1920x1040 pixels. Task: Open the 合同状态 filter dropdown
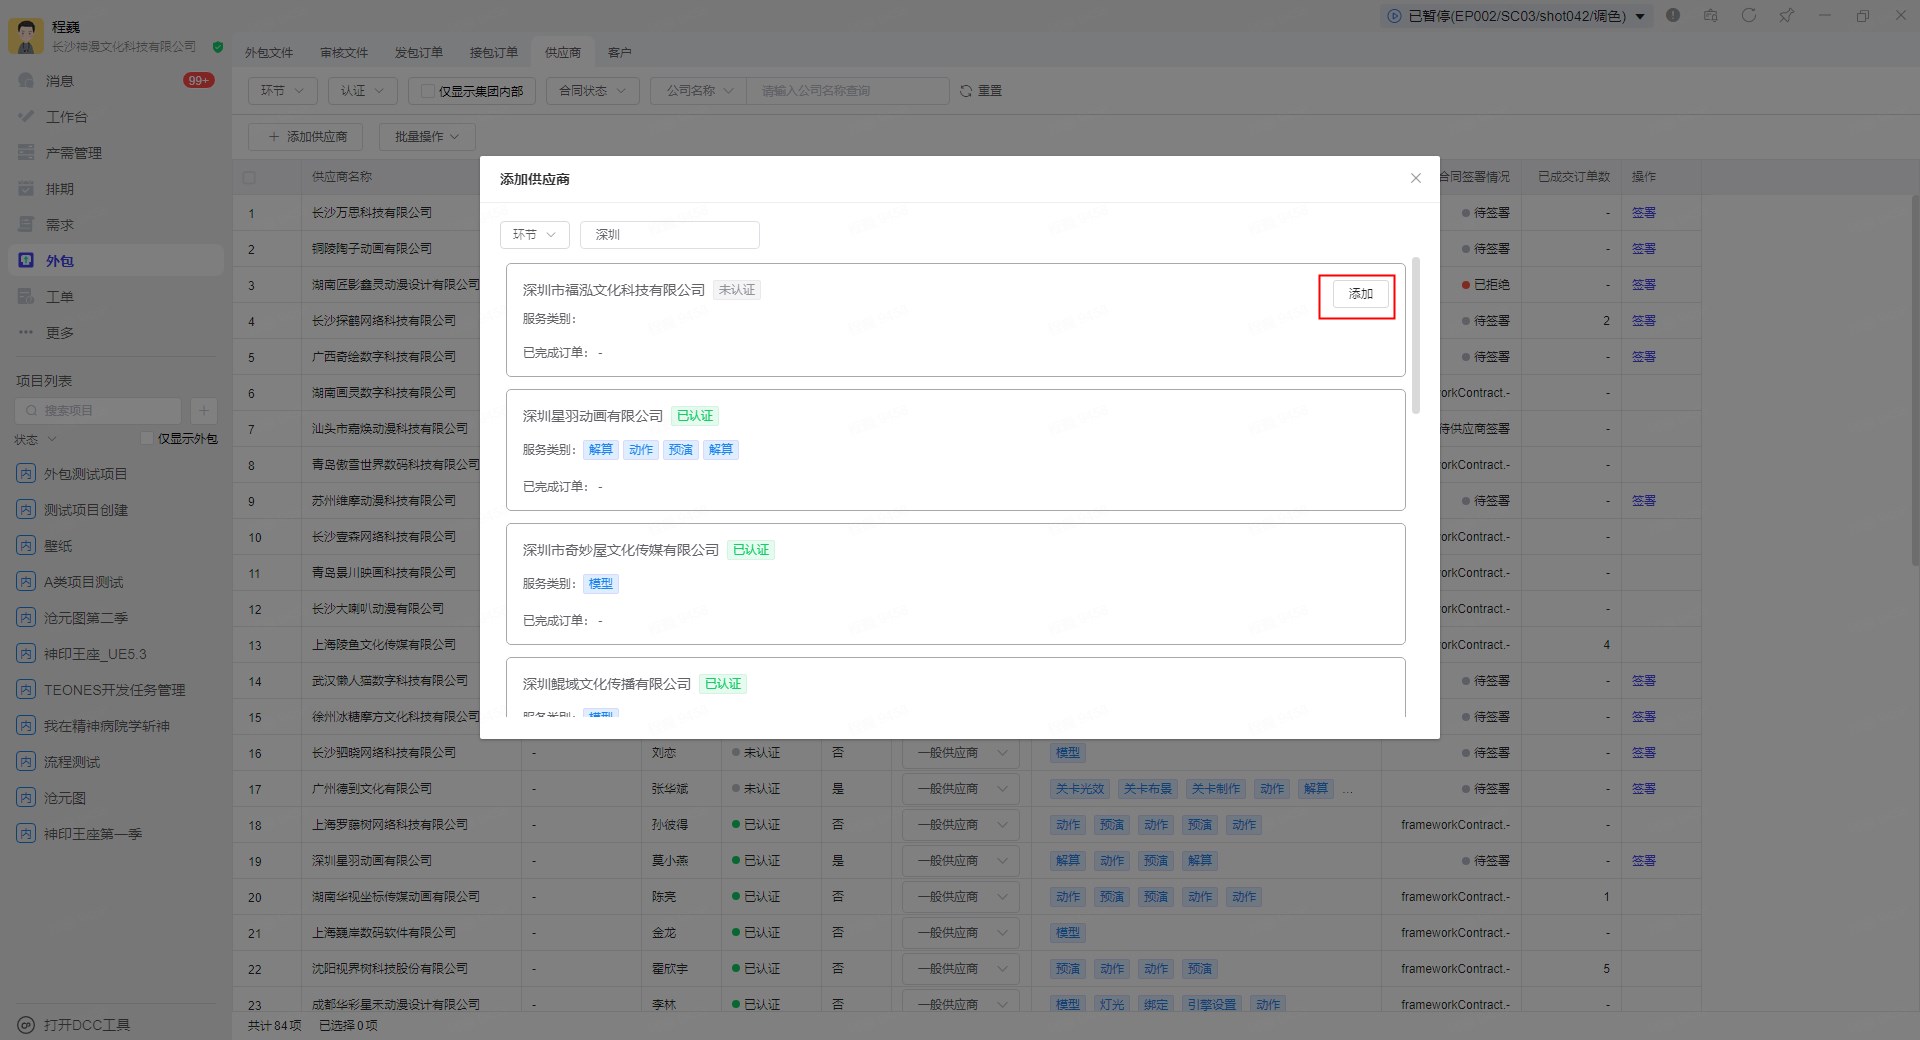592,91
